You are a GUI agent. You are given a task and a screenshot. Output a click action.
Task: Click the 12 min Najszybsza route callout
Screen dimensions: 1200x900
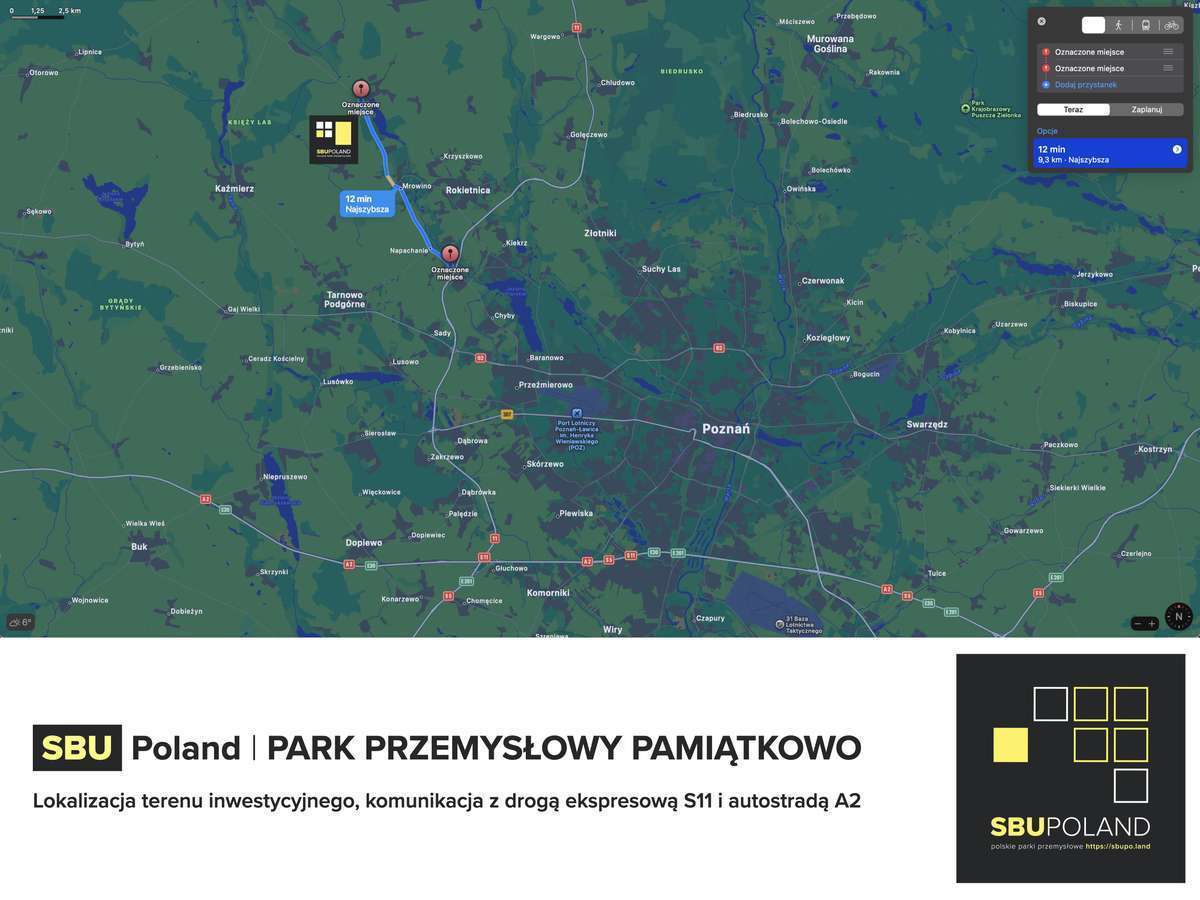point(367,204)
